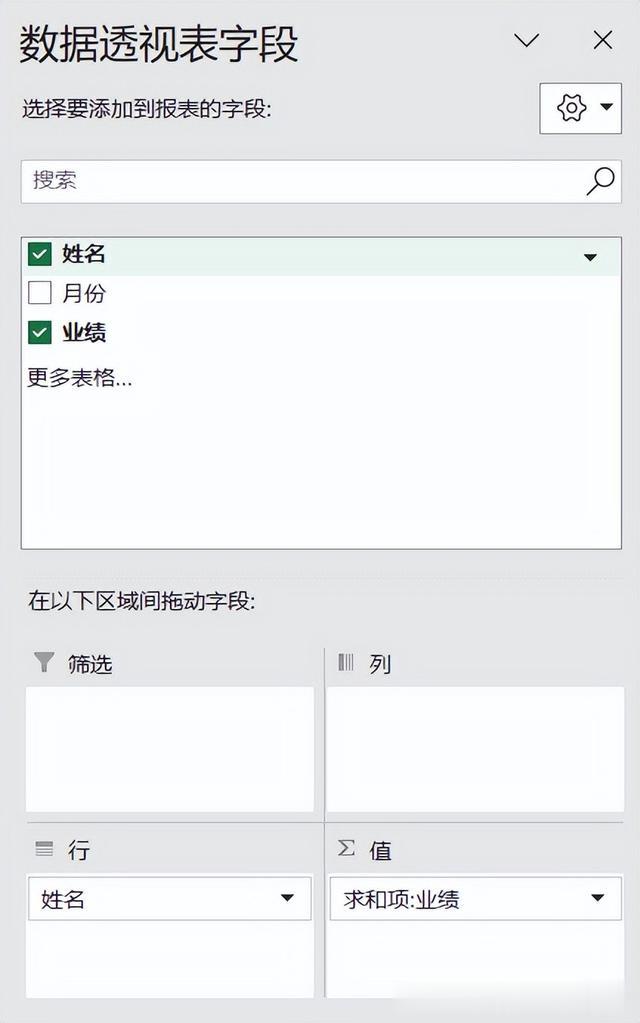This screenshot has width=640, height=1023.
Task: Uncheck the 姓名 field checkbox
Action: pyautogui.click(x=40, y=254)
